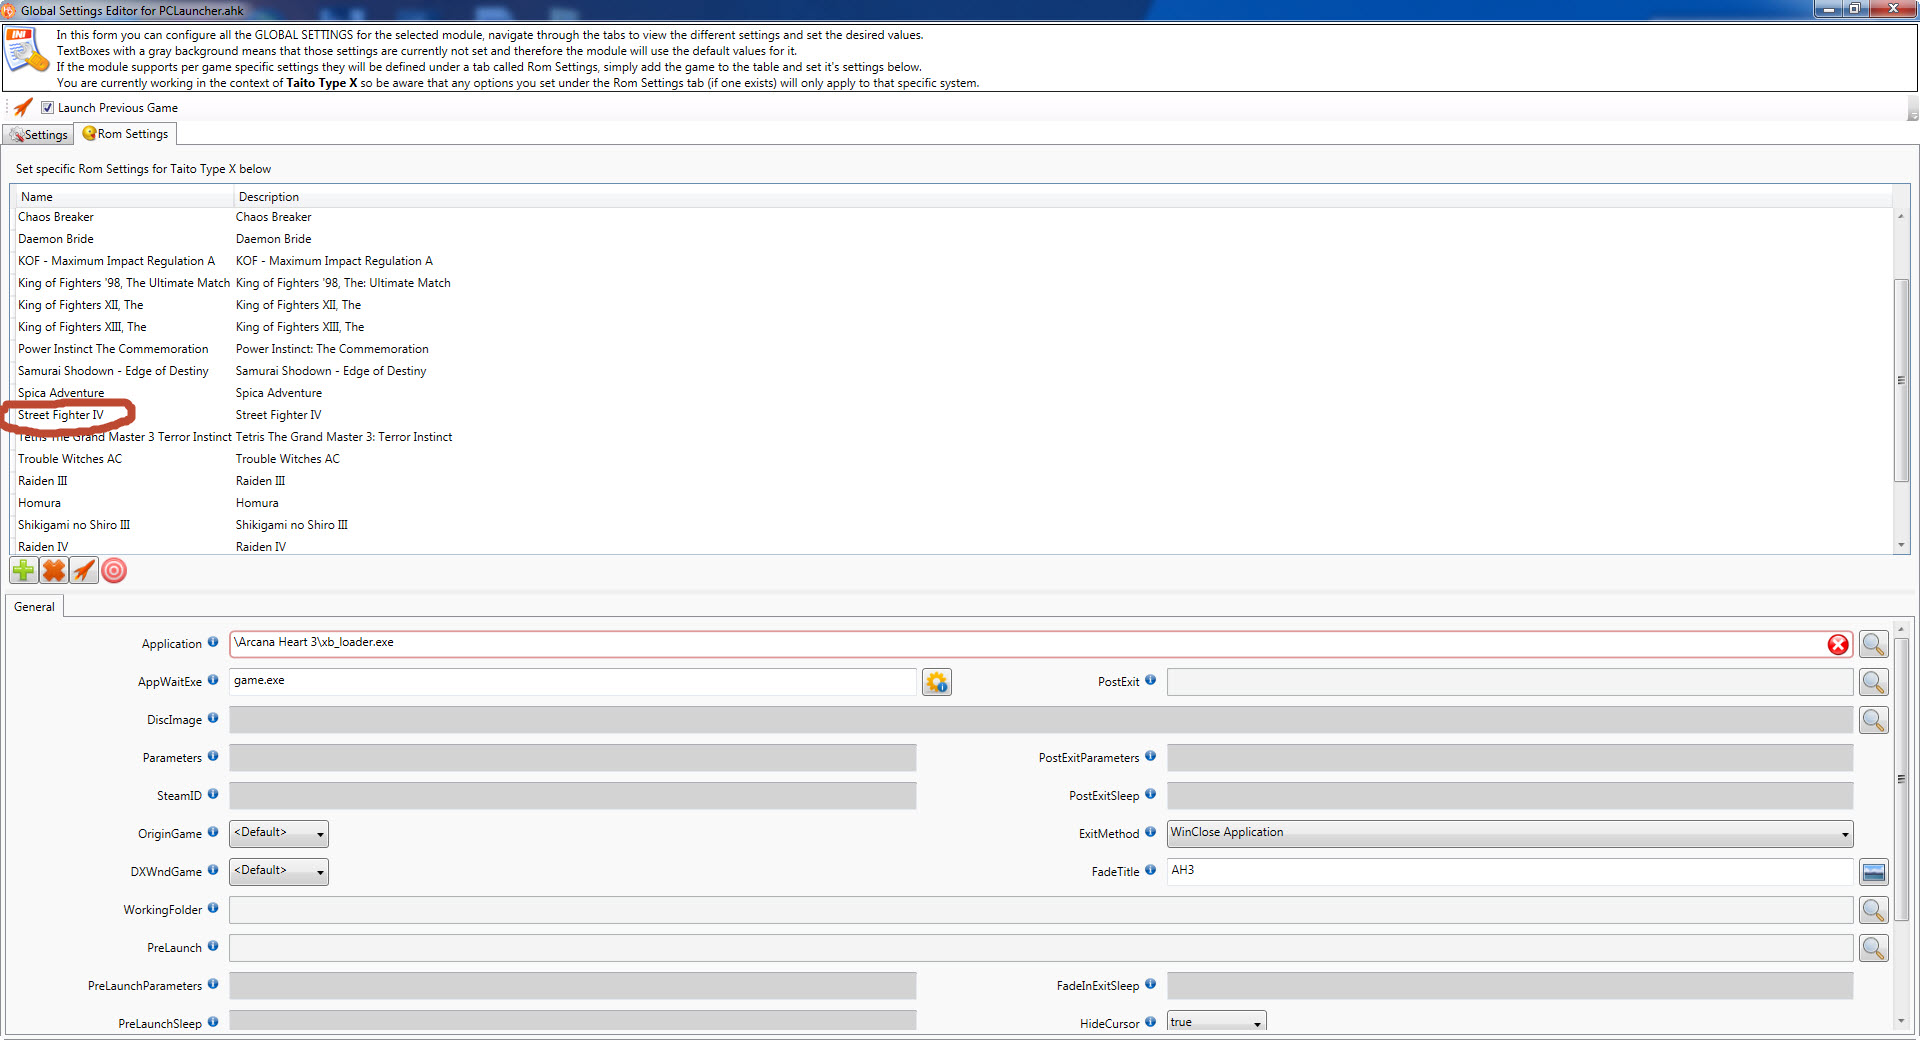
Task: Select the Raiden IV row
Action: [x=952, y=546]
